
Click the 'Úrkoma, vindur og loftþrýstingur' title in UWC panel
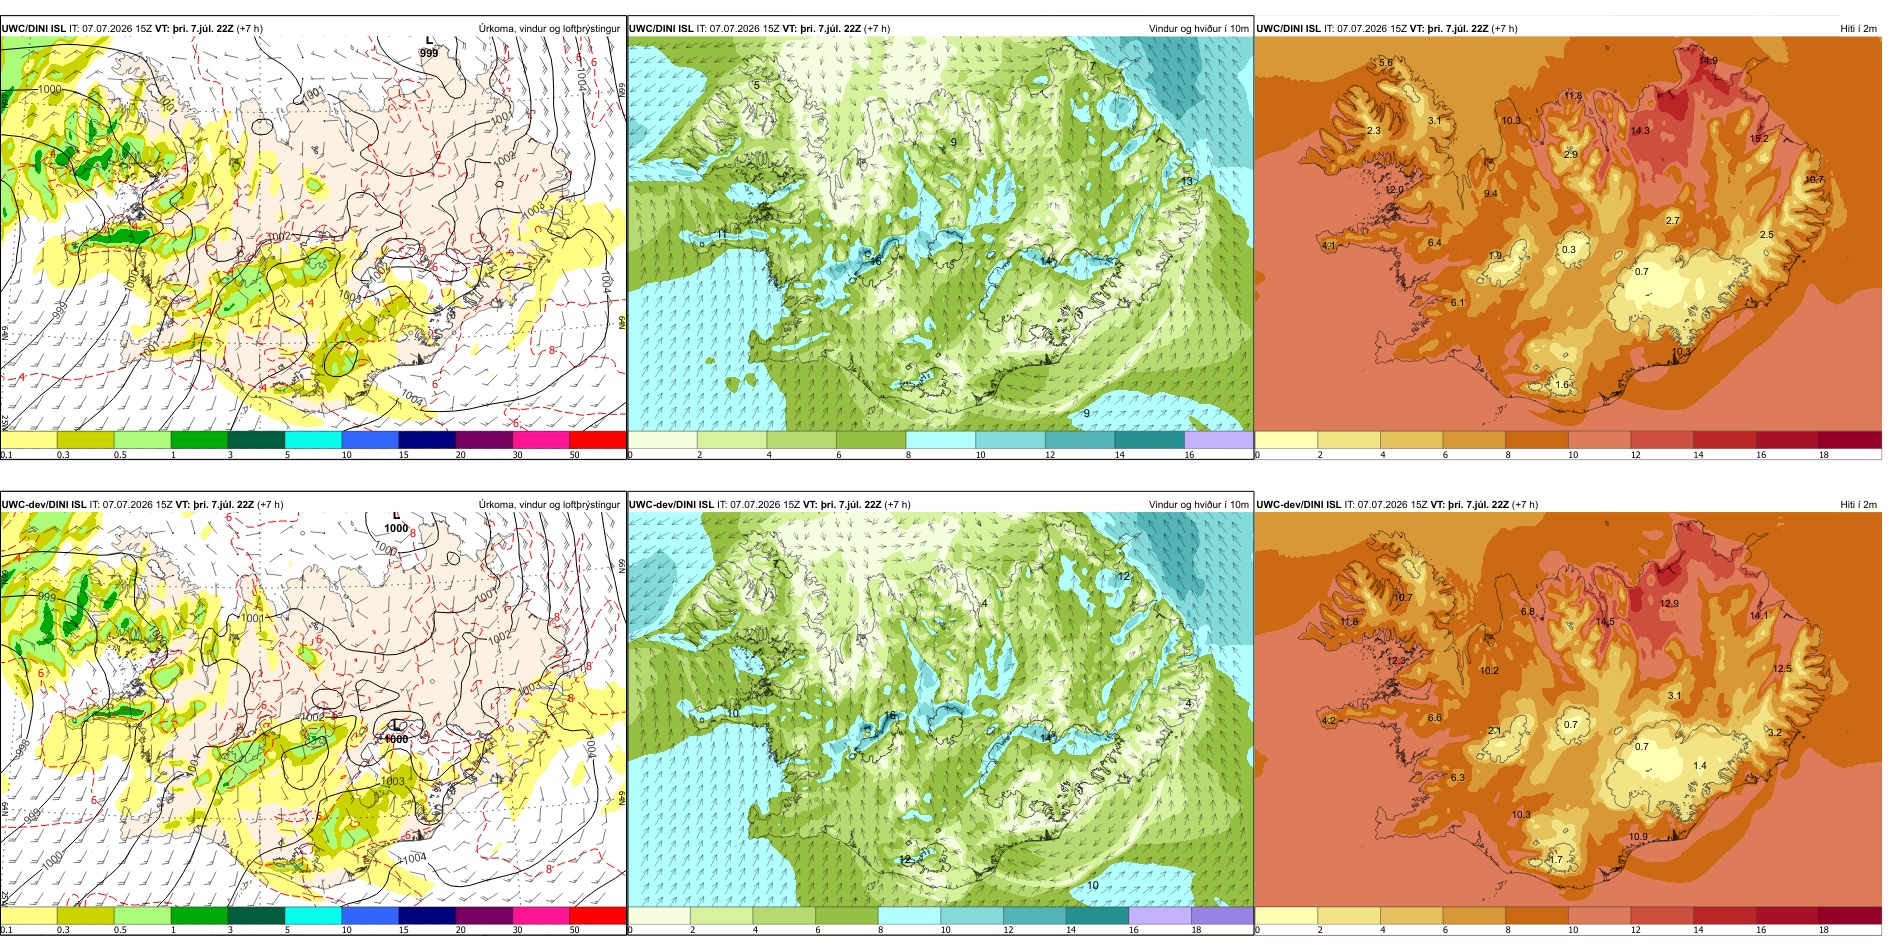tap(549, 28)
